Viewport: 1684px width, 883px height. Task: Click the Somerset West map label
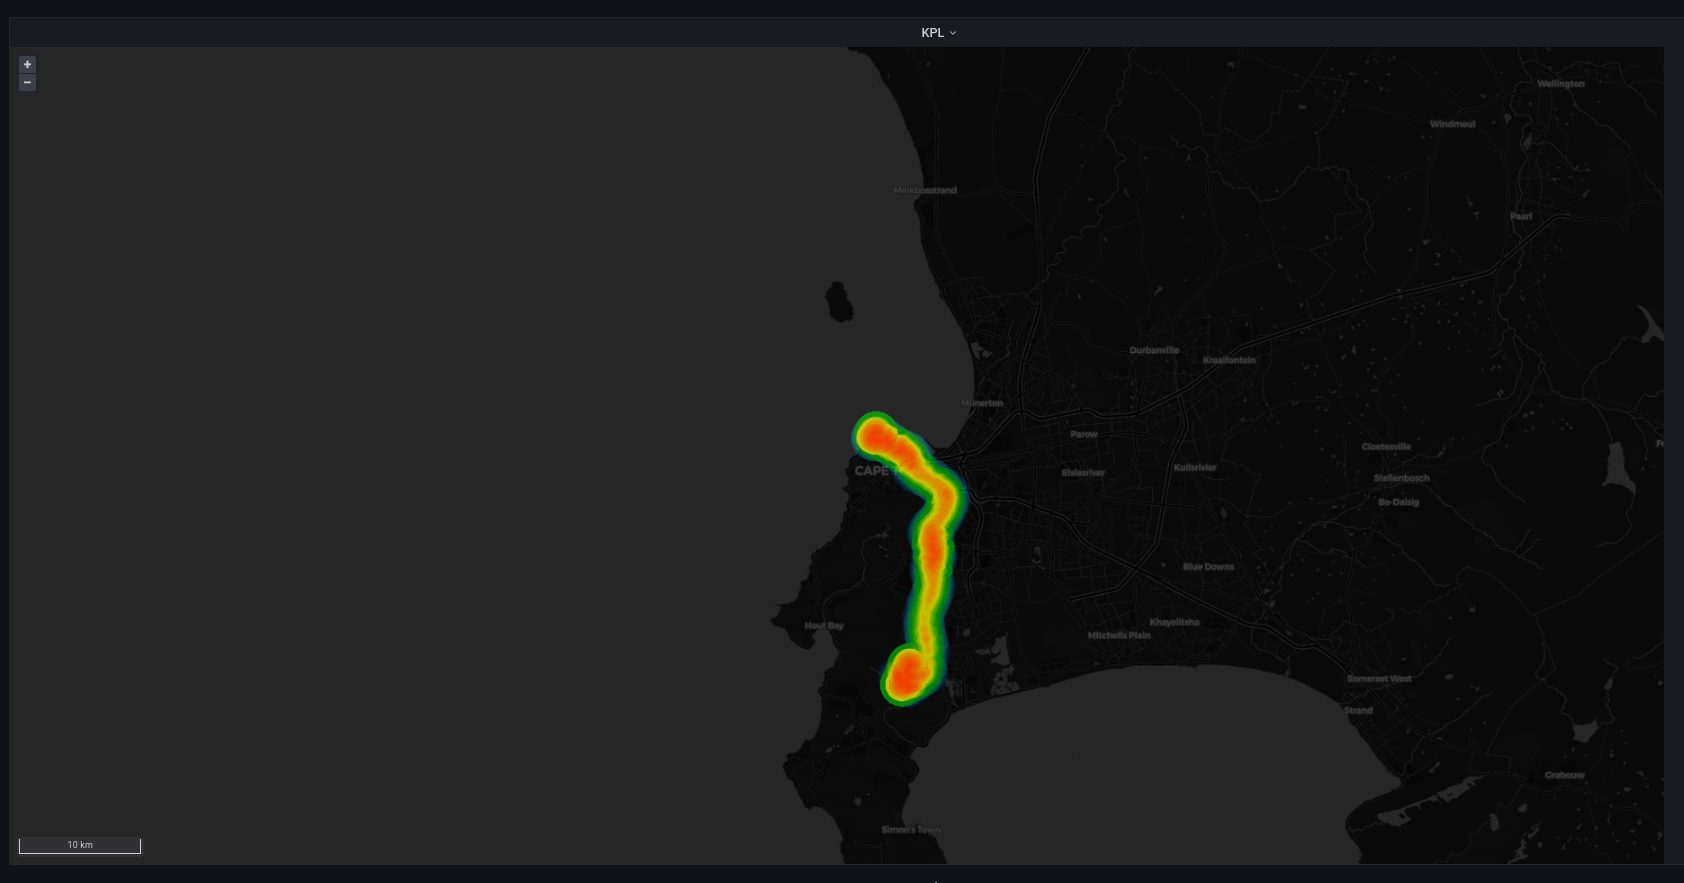coord(1379,678)
